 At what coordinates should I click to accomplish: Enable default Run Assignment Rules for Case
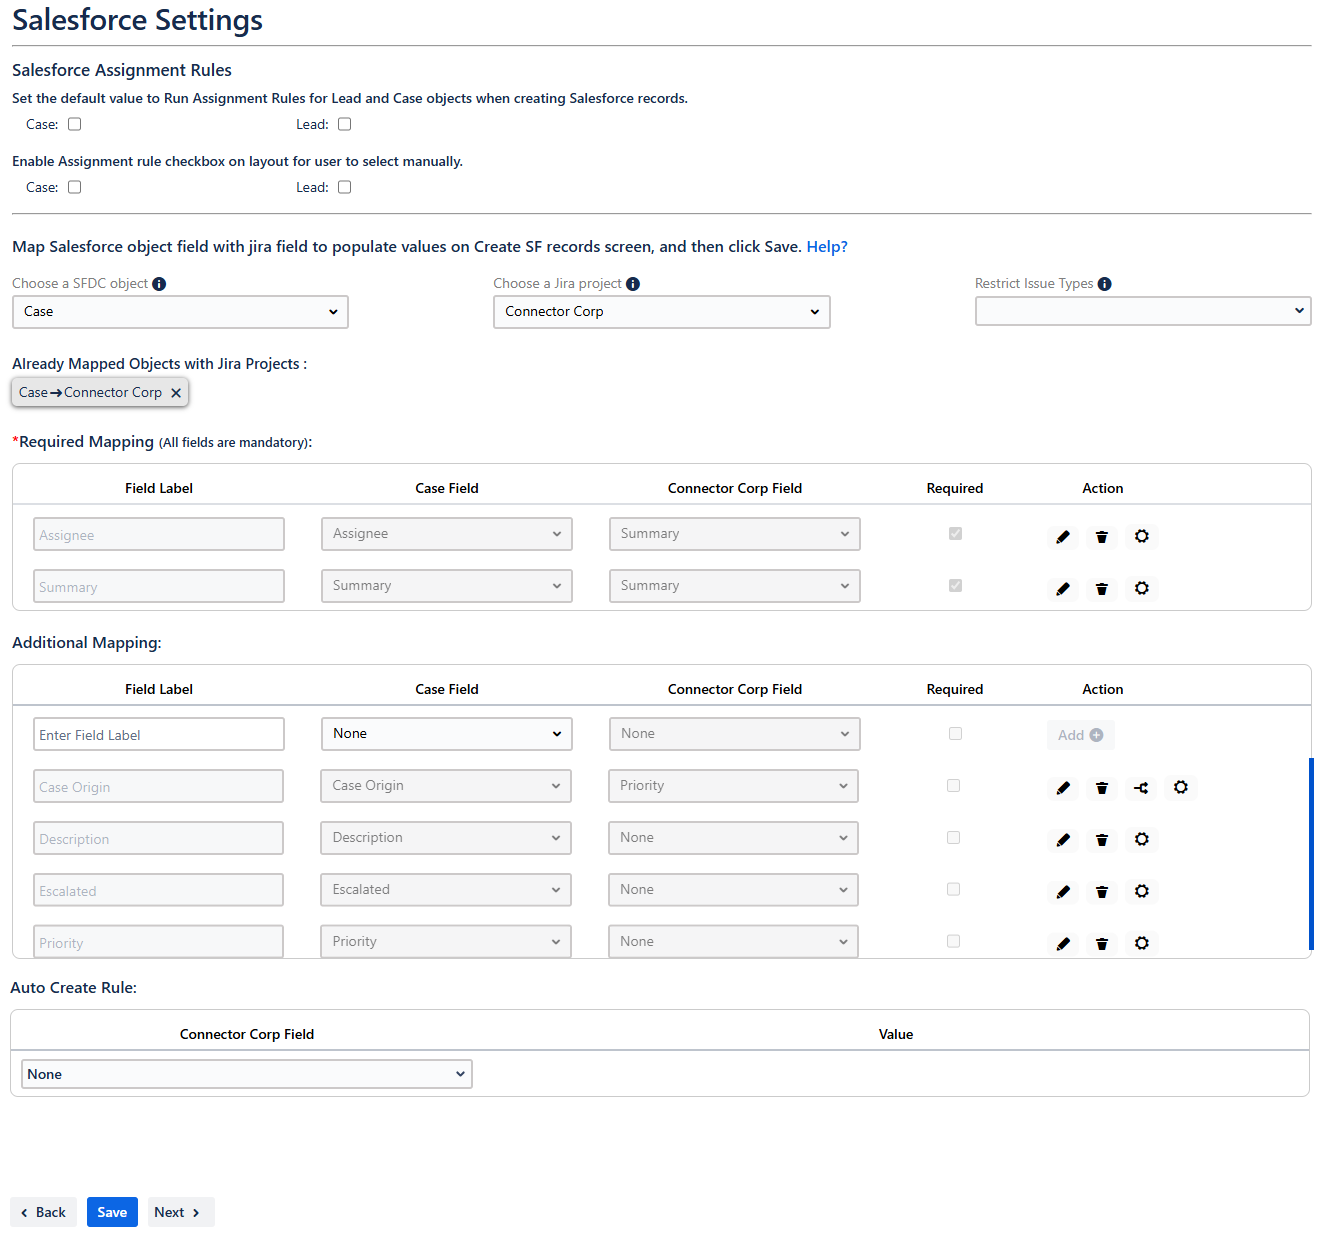[x=75, y=124]
